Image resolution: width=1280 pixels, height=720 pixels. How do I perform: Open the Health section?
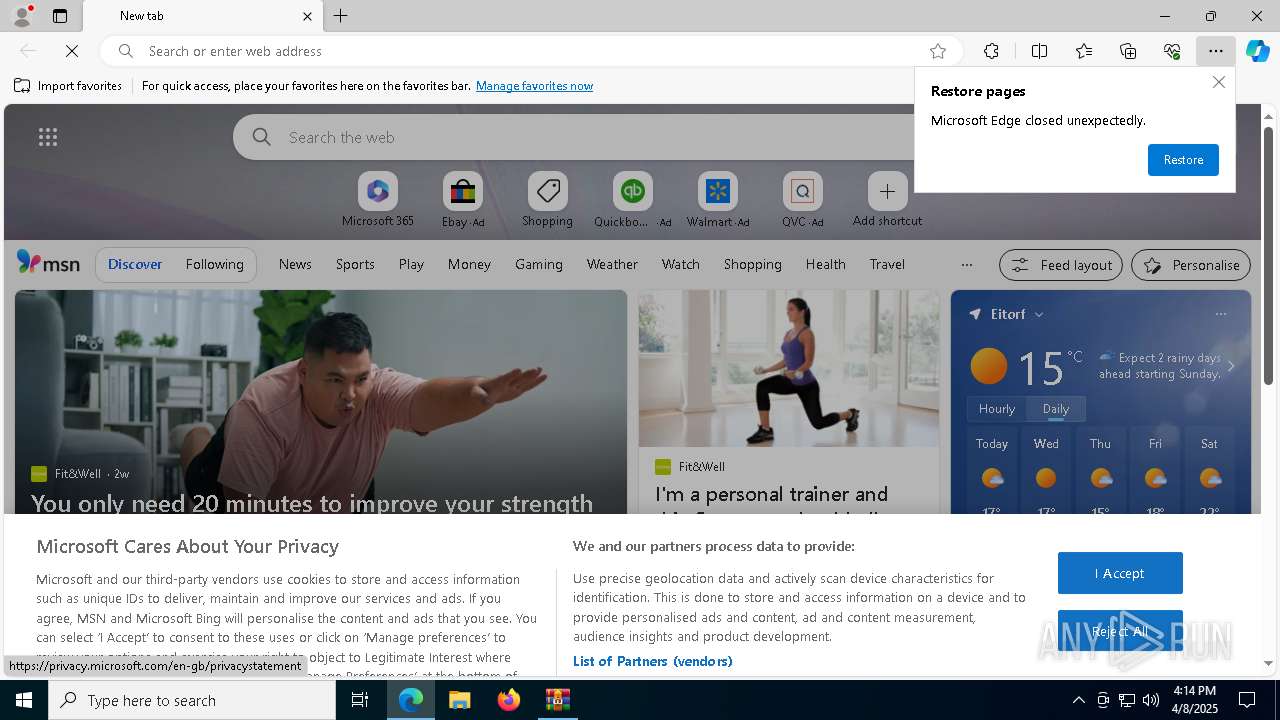pos(825,264)
